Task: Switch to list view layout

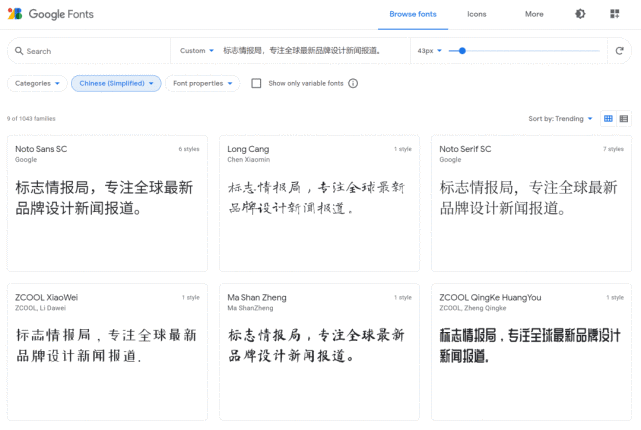Action: pyautogui.click(x=623, y=119)
